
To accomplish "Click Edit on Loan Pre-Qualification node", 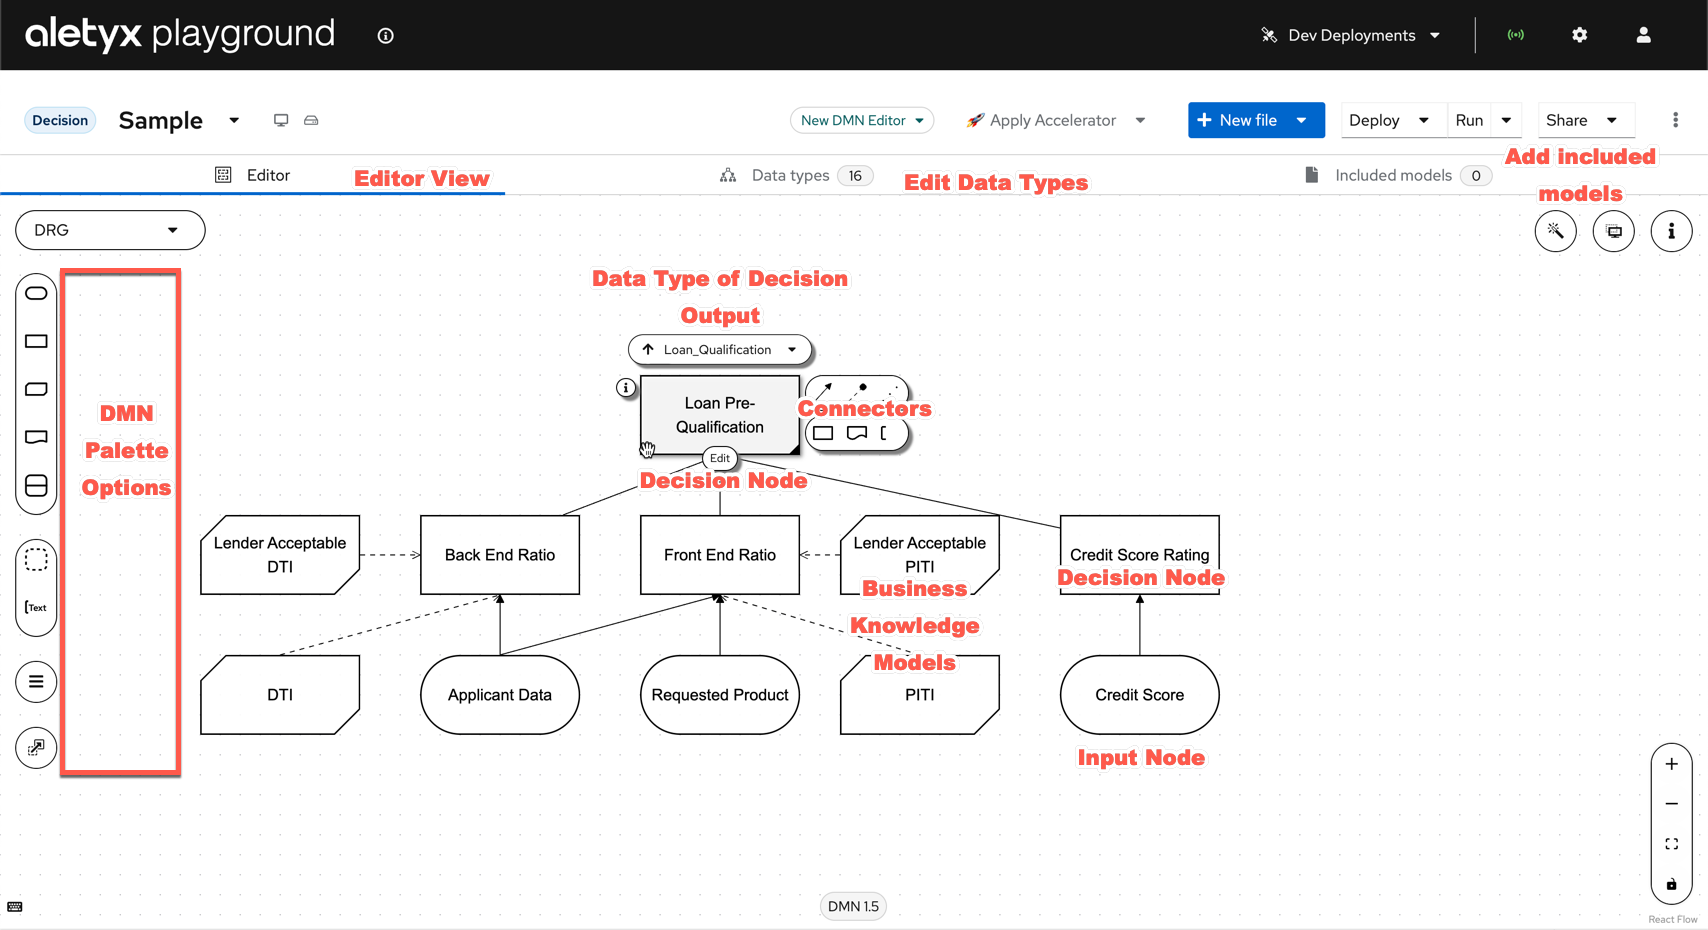I will coord(720,458).
